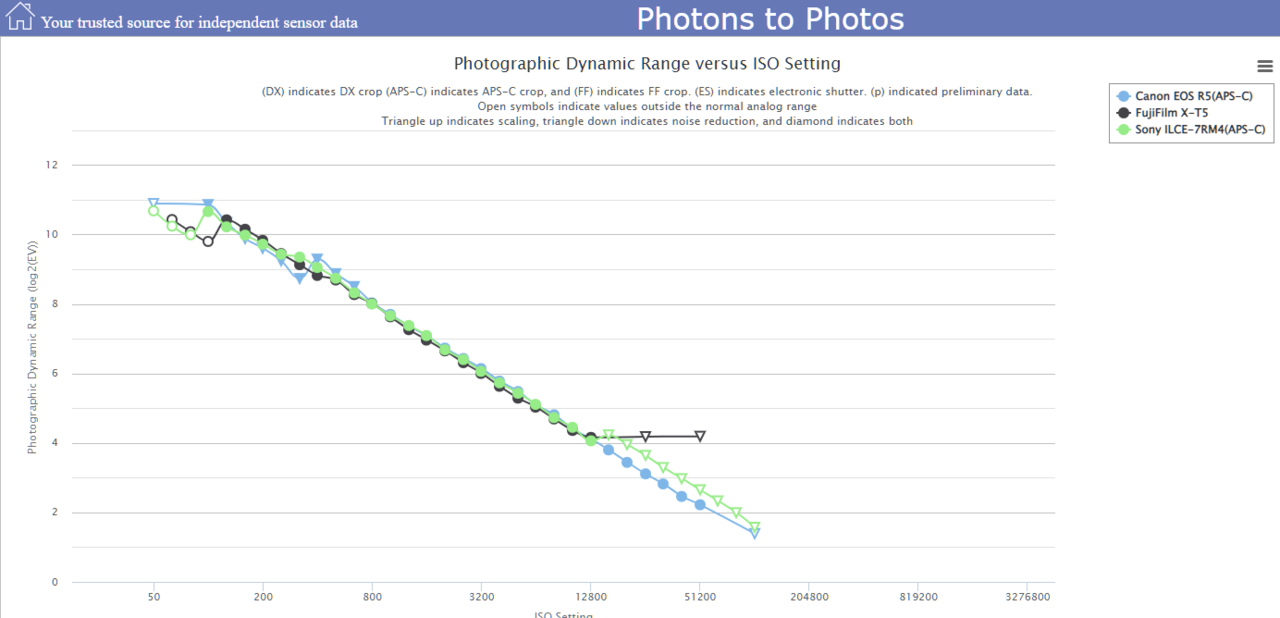Screen dimensions: 1280x618
Task: Click the open FujiFilm circle near 9.8 EV
Action: click(208, 241)
